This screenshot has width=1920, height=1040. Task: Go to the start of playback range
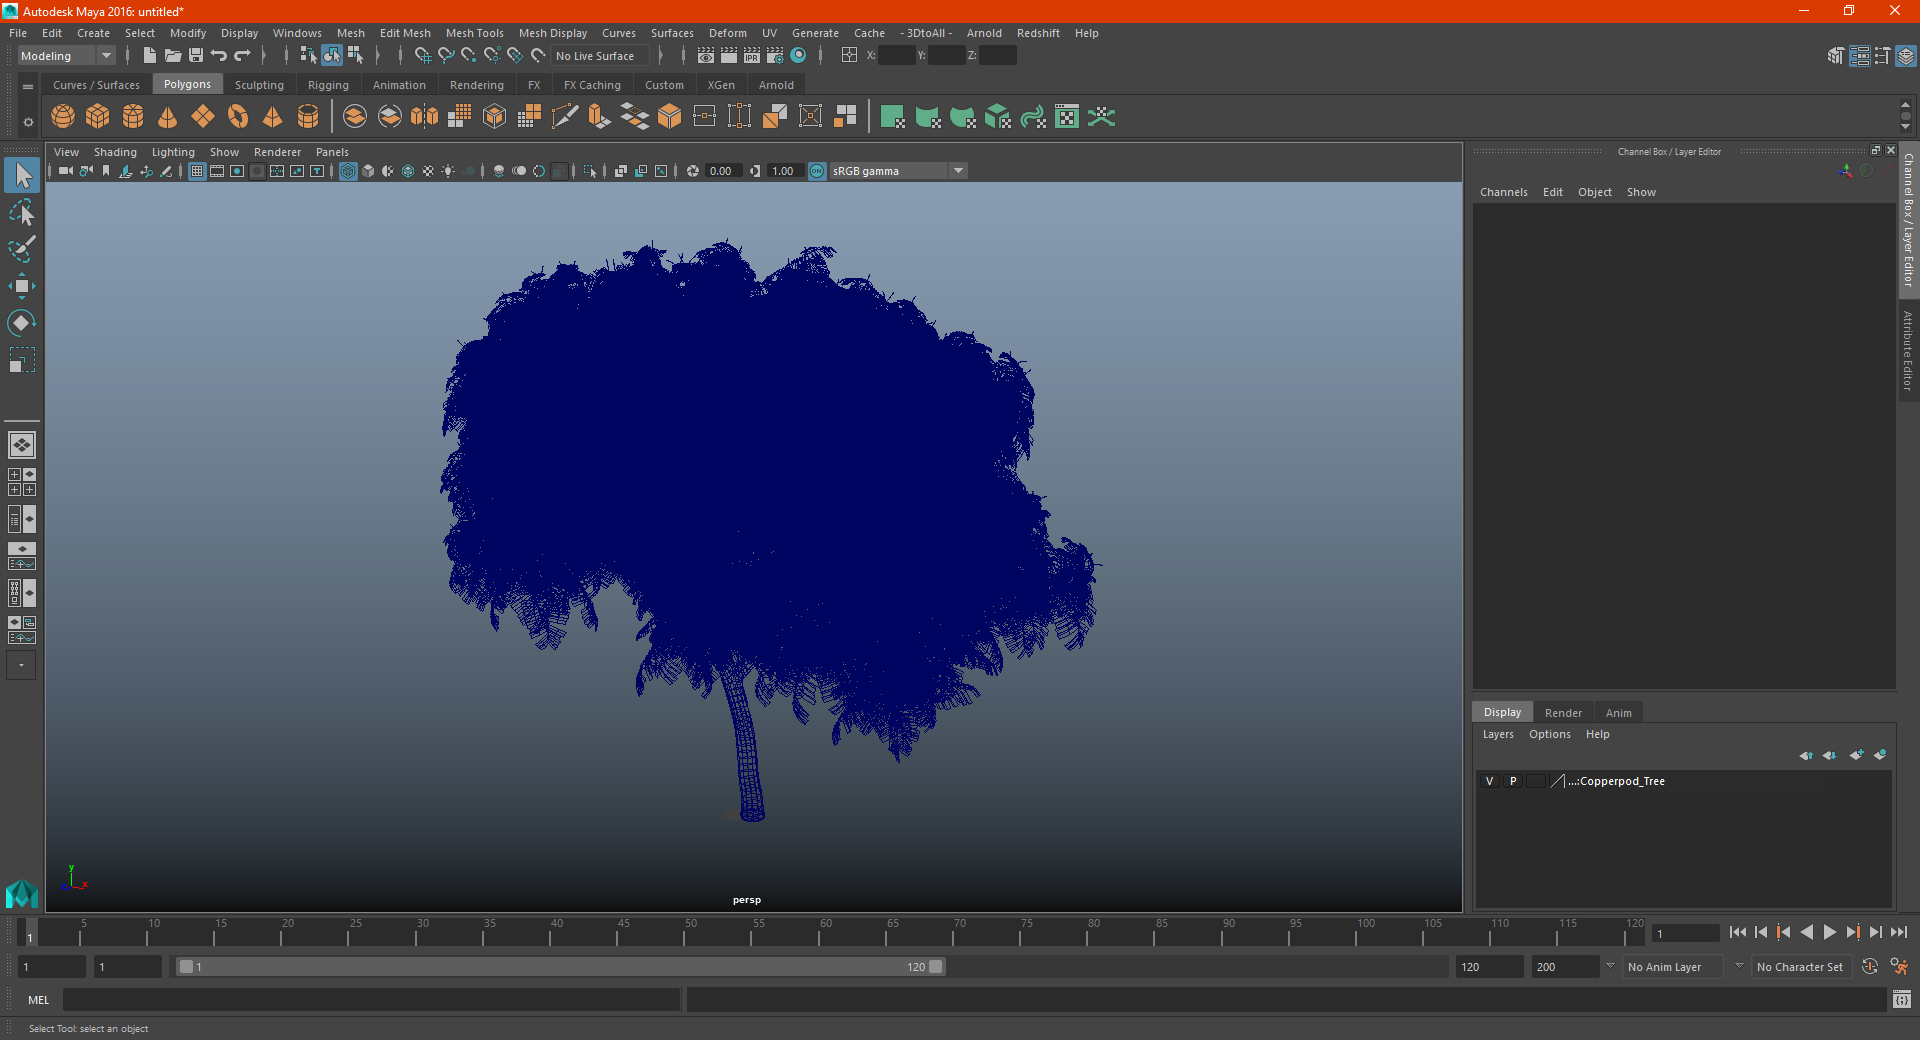pyautogui.click(x=1738, y=932)
